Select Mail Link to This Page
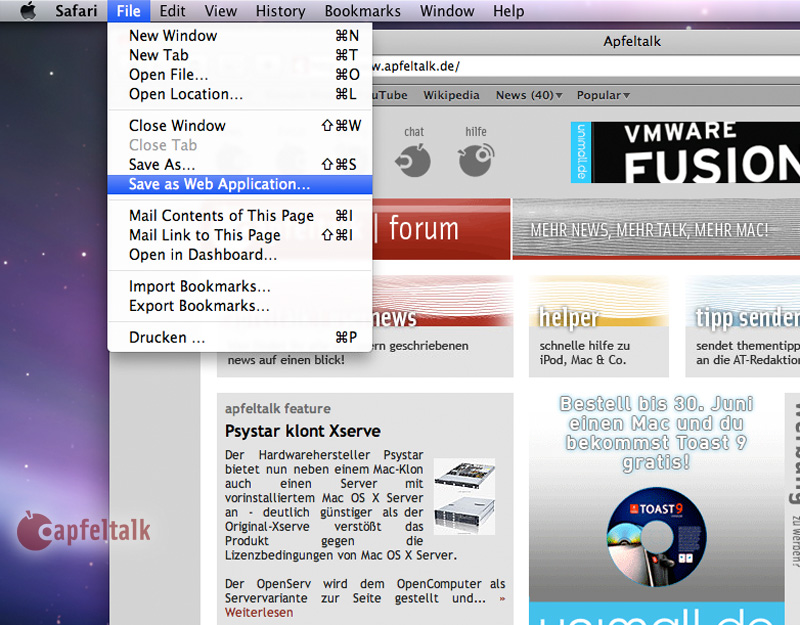800x625 pixels. [x=240, y=235]
